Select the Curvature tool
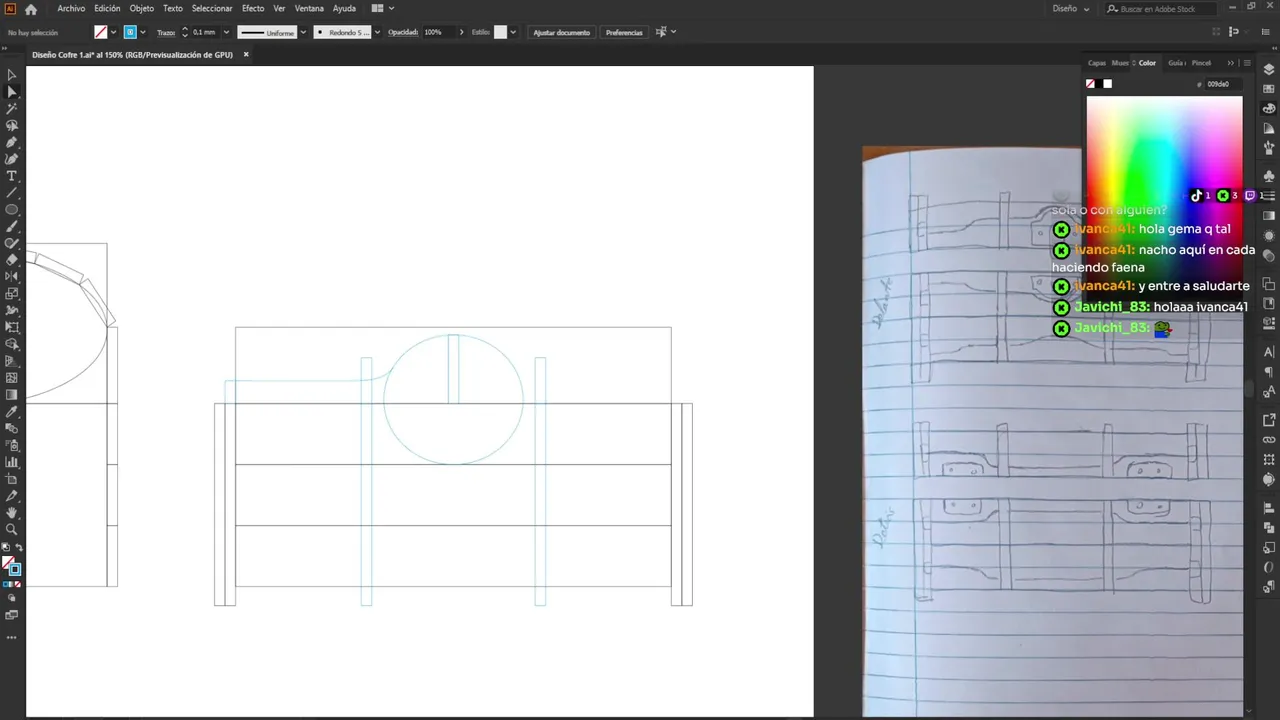Viewport: 1280px width, 720px height. pos(12,159)
